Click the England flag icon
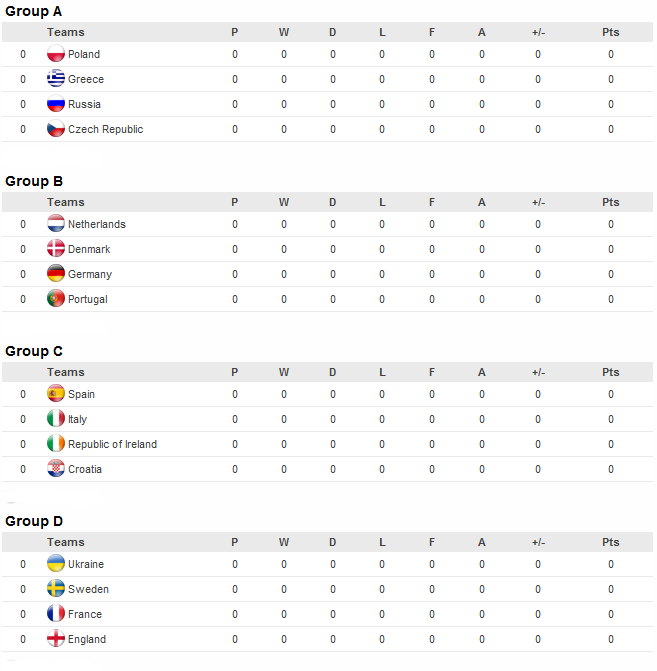This screenshot has height=671, width=657. (56, 638)
